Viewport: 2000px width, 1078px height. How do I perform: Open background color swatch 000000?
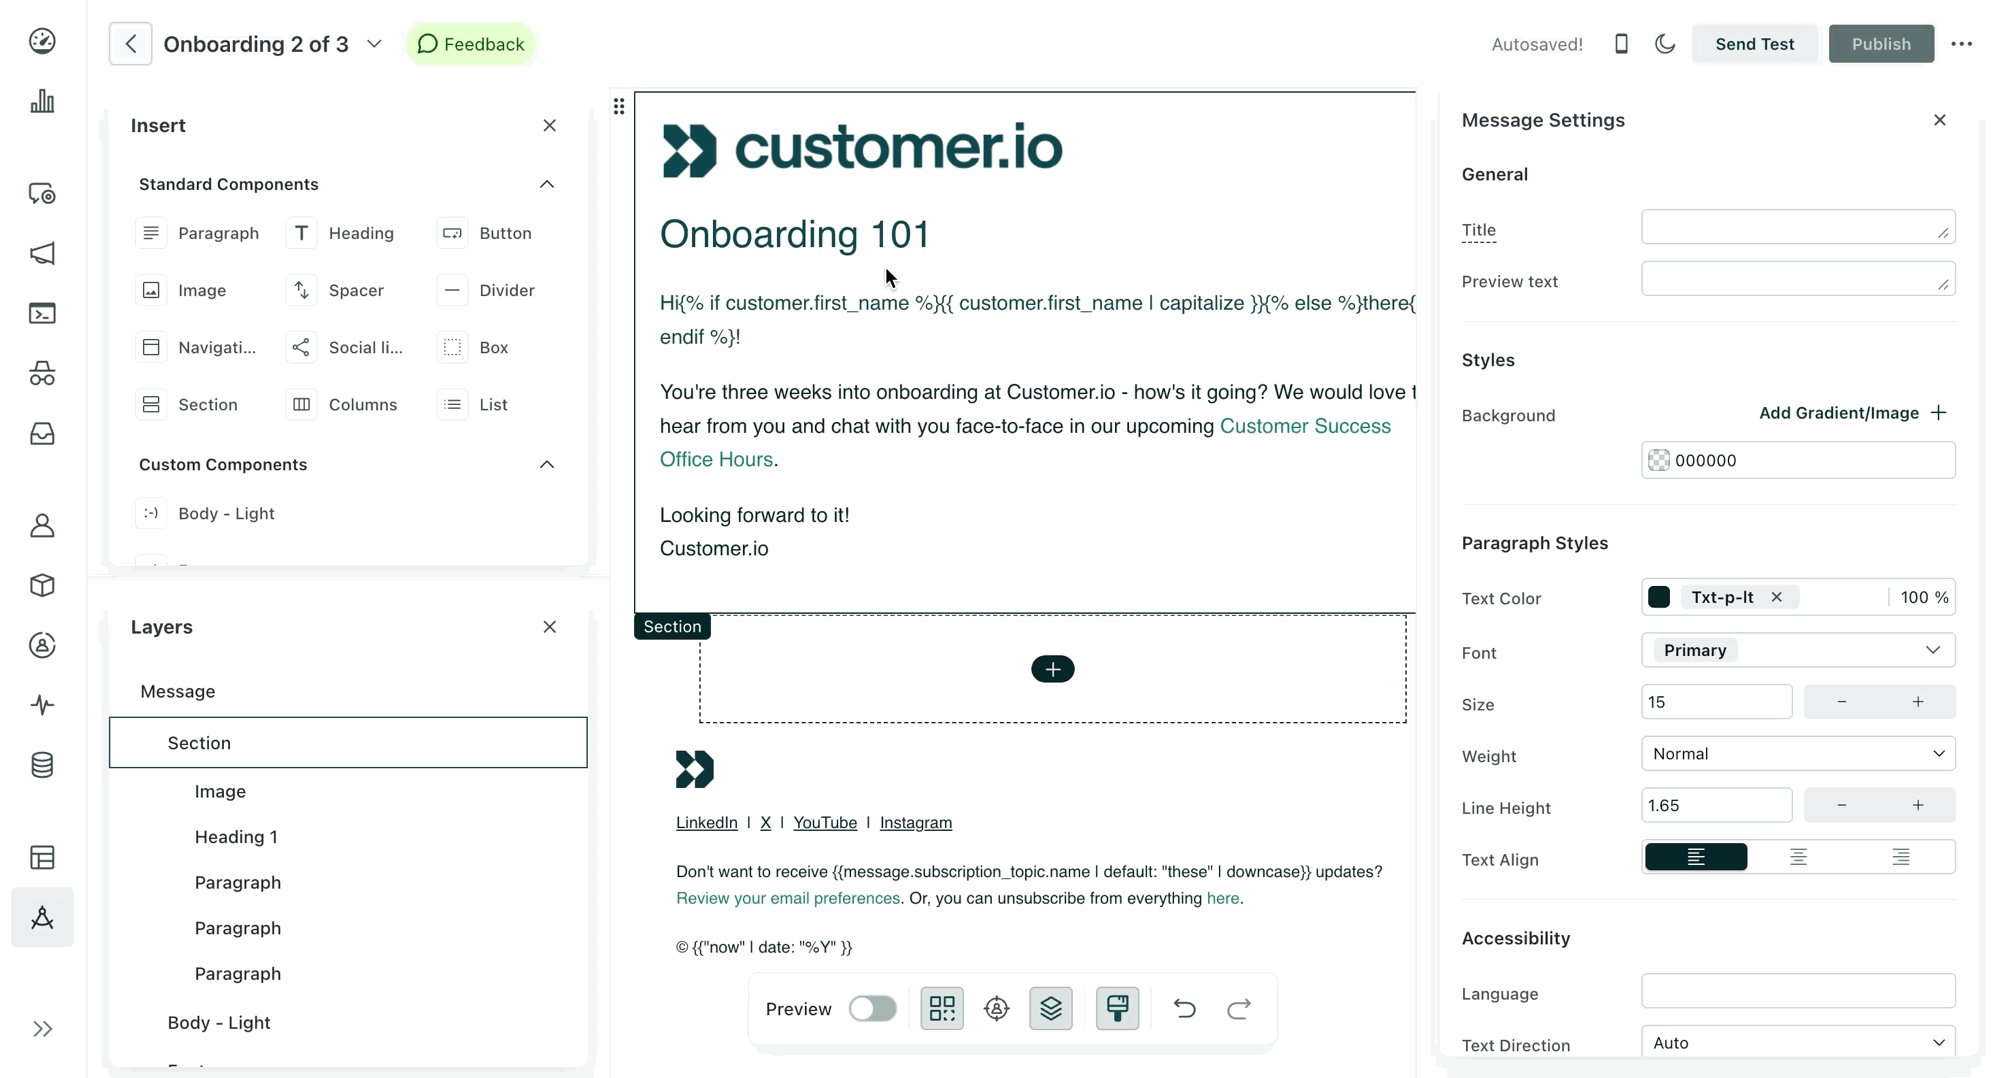point(1659,460)
